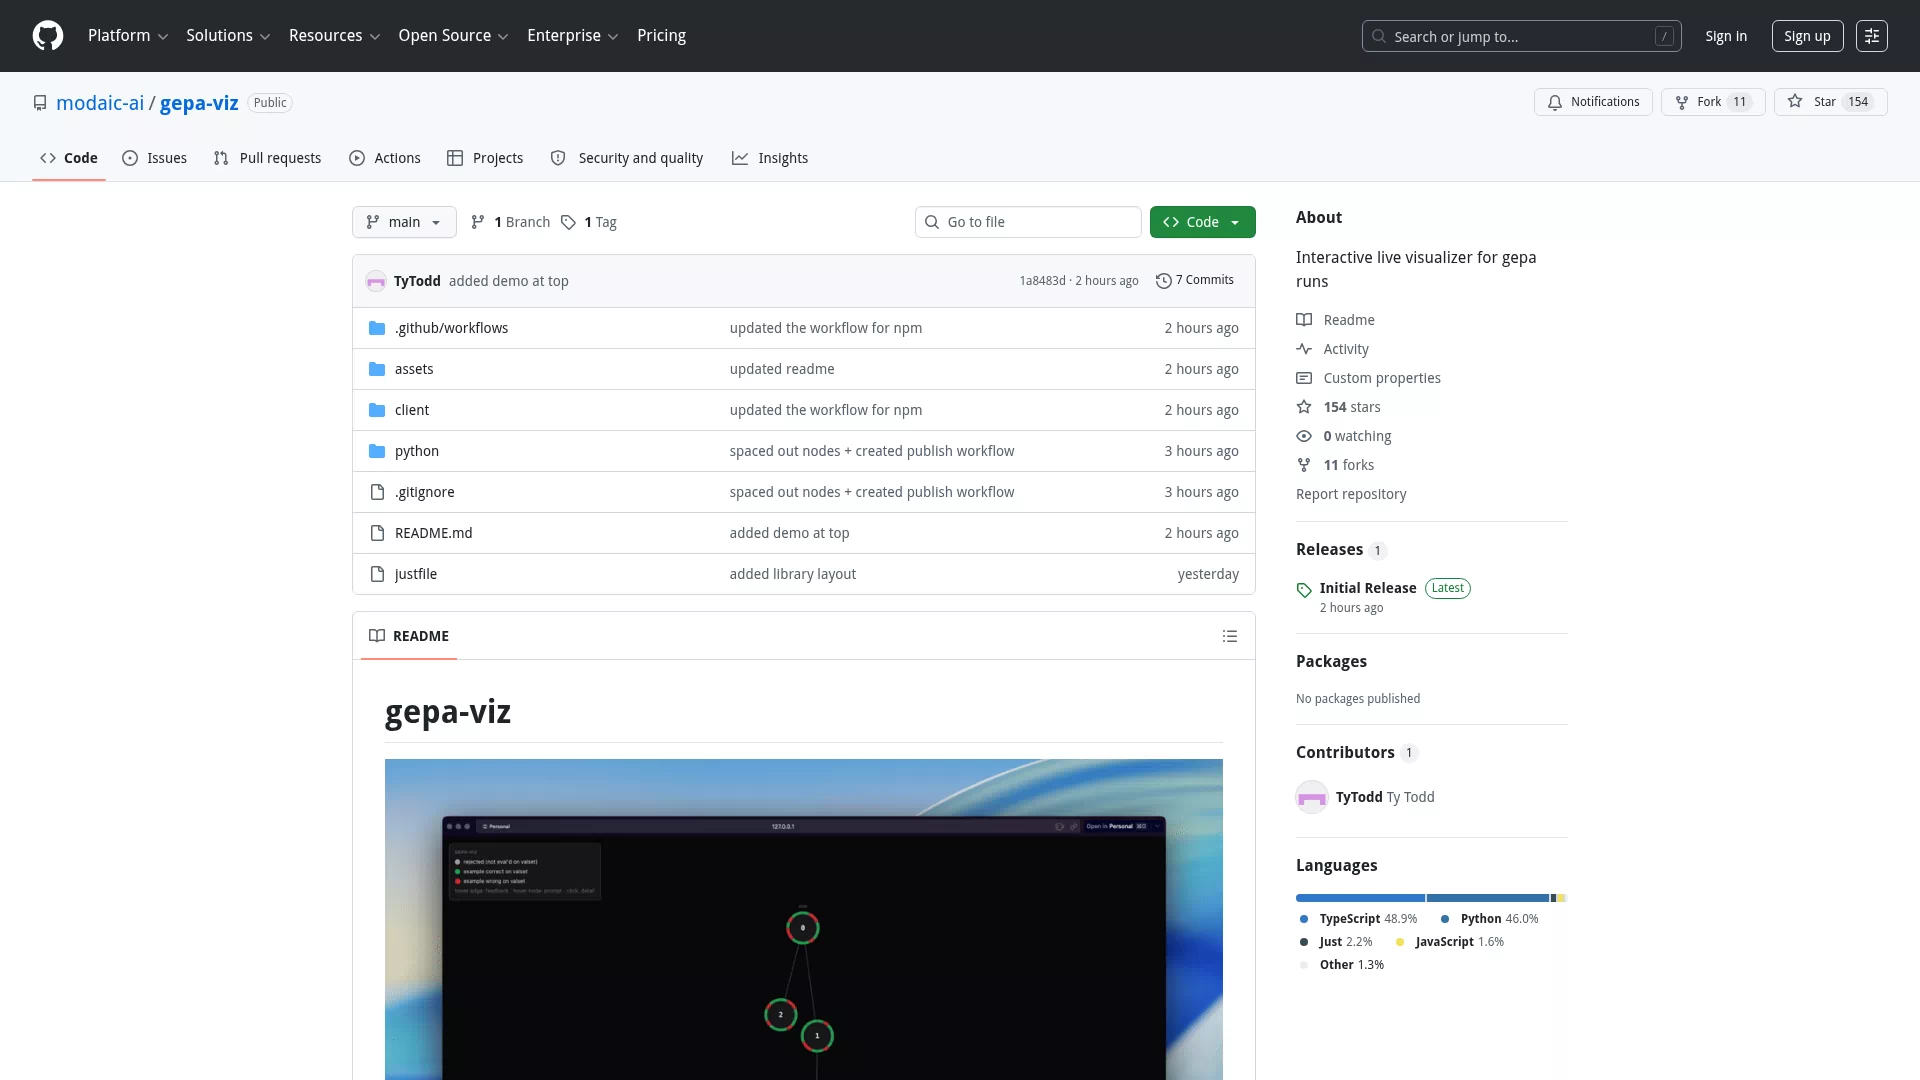The image size is (1920, 1080).
Task: Expand the Open Source menu
Action: tap(454, 36)
